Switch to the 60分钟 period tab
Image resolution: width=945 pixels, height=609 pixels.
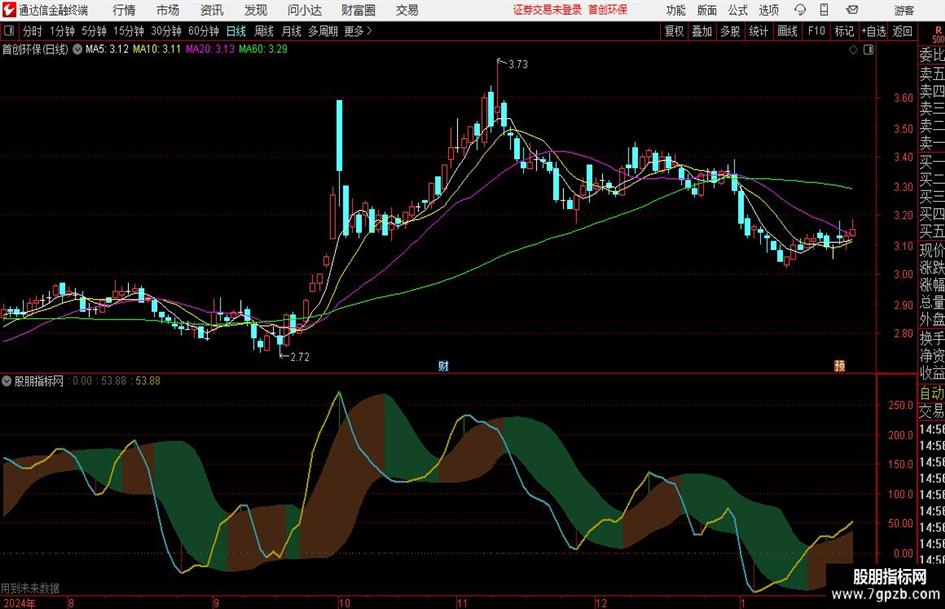click(x=203, y=31)
